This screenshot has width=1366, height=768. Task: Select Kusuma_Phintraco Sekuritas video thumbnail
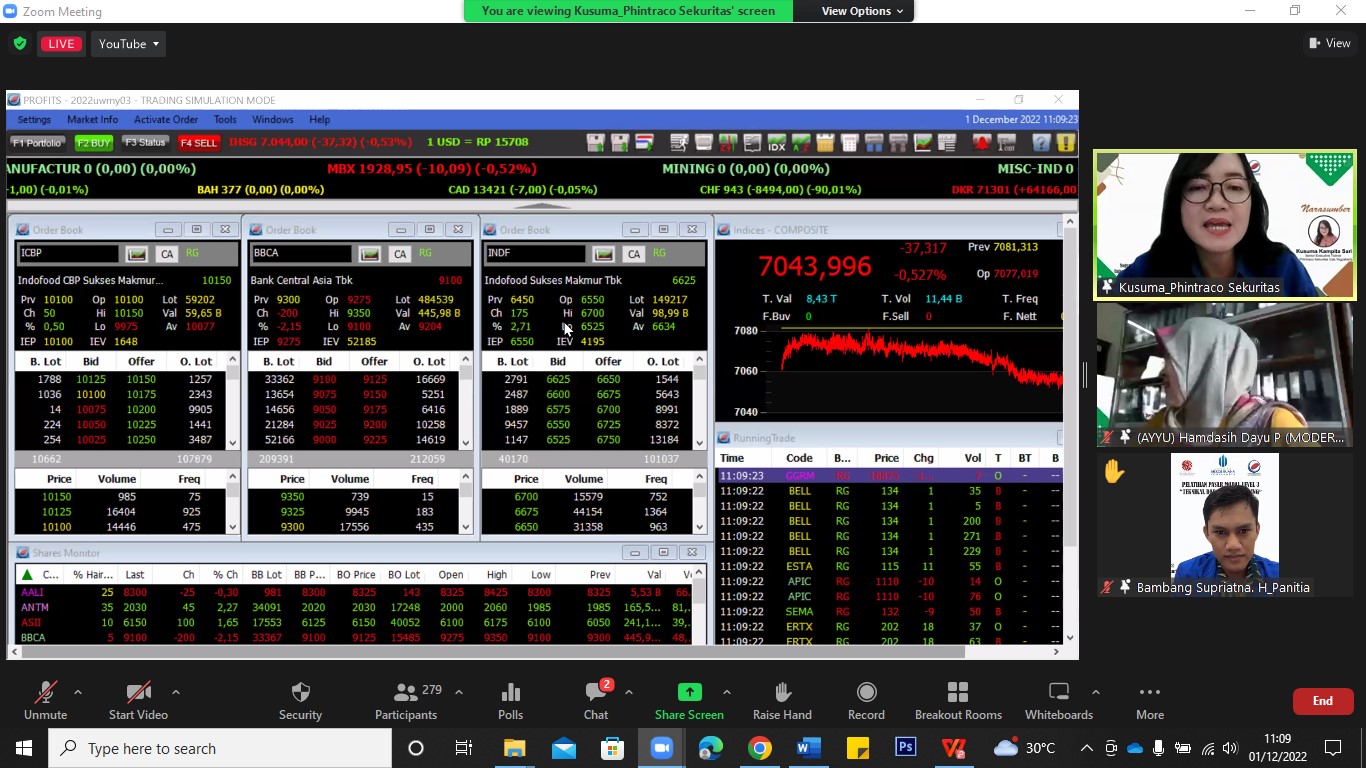1224,225
